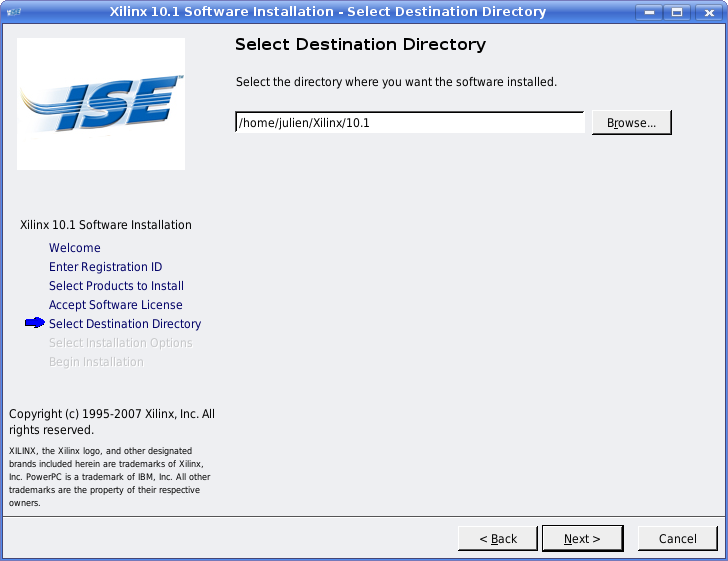Minimize the Xilinx installer window

point(650,12)
